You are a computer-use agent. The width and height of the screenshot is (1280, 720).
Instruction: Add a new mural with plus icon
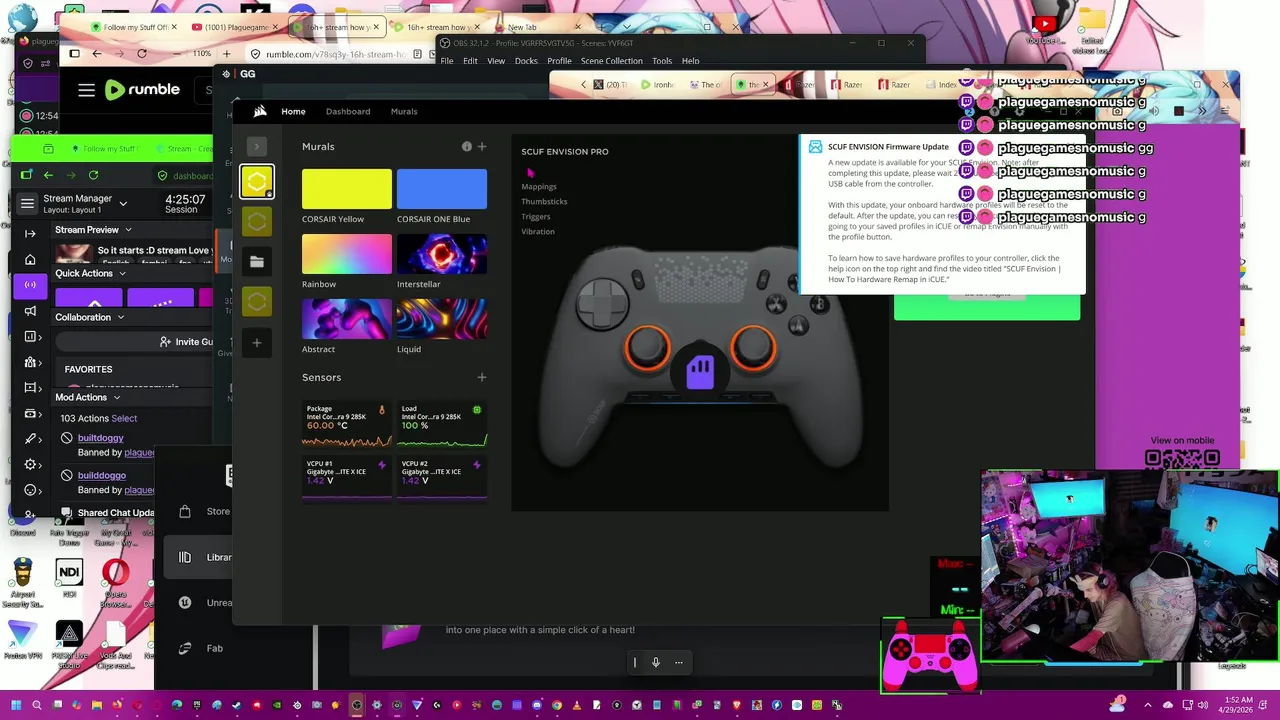pos(482,146)
